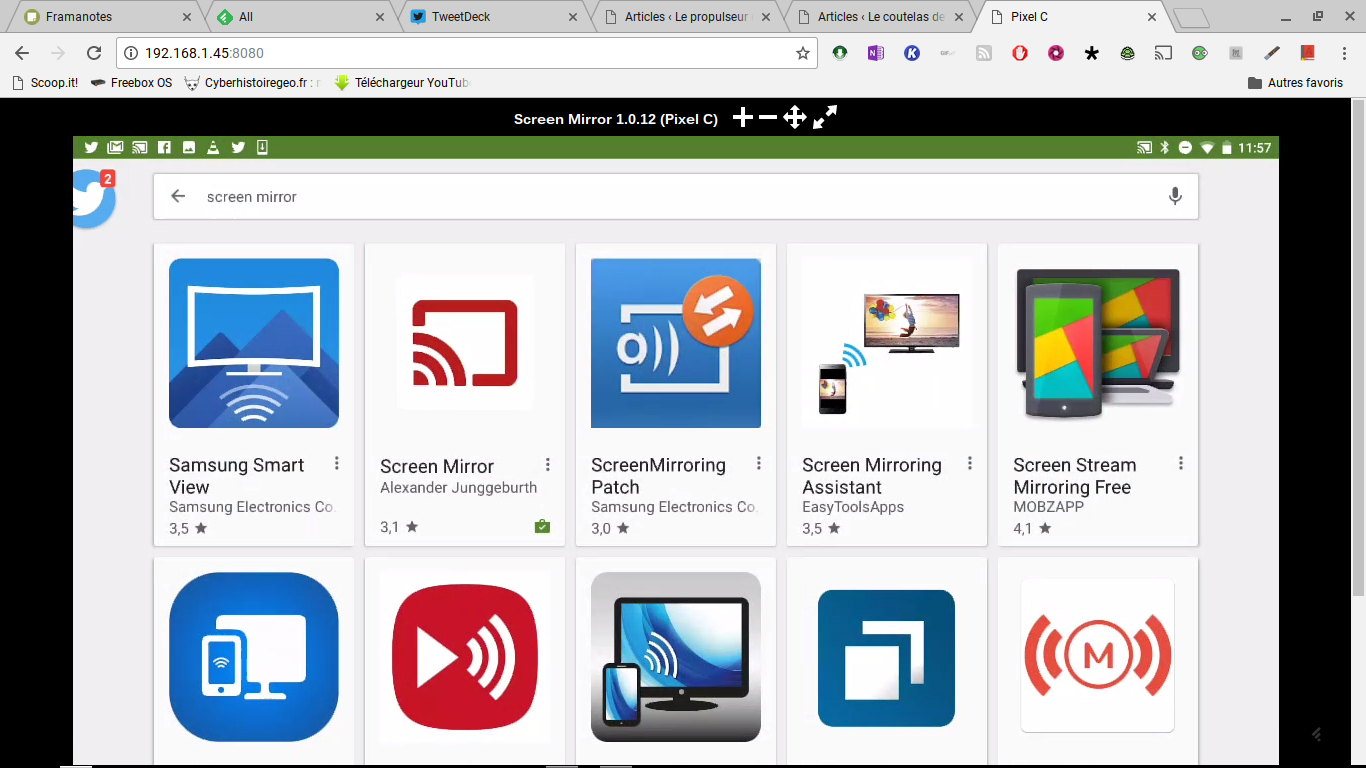Screen dimensions: 1366x768
Task: Click the pink camera aperture extension icon
Action: pos(1056,53)
